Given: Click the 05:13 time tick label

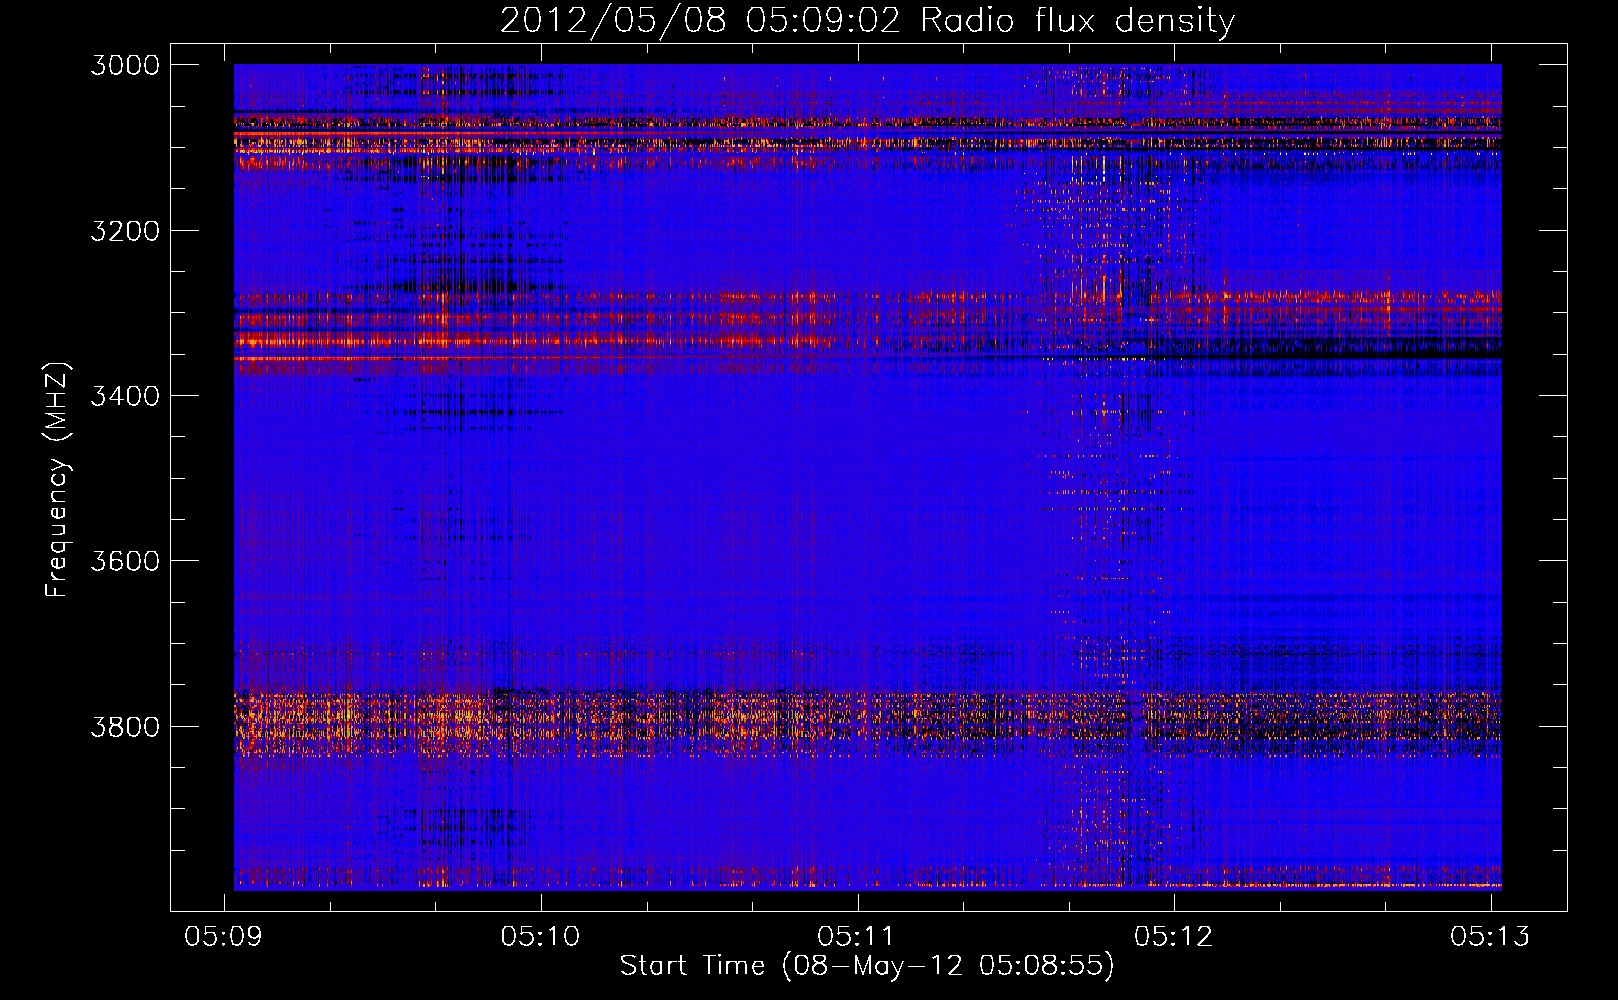Looking at the screenshot, I should pyautogui.click(x=1490, y=936).
